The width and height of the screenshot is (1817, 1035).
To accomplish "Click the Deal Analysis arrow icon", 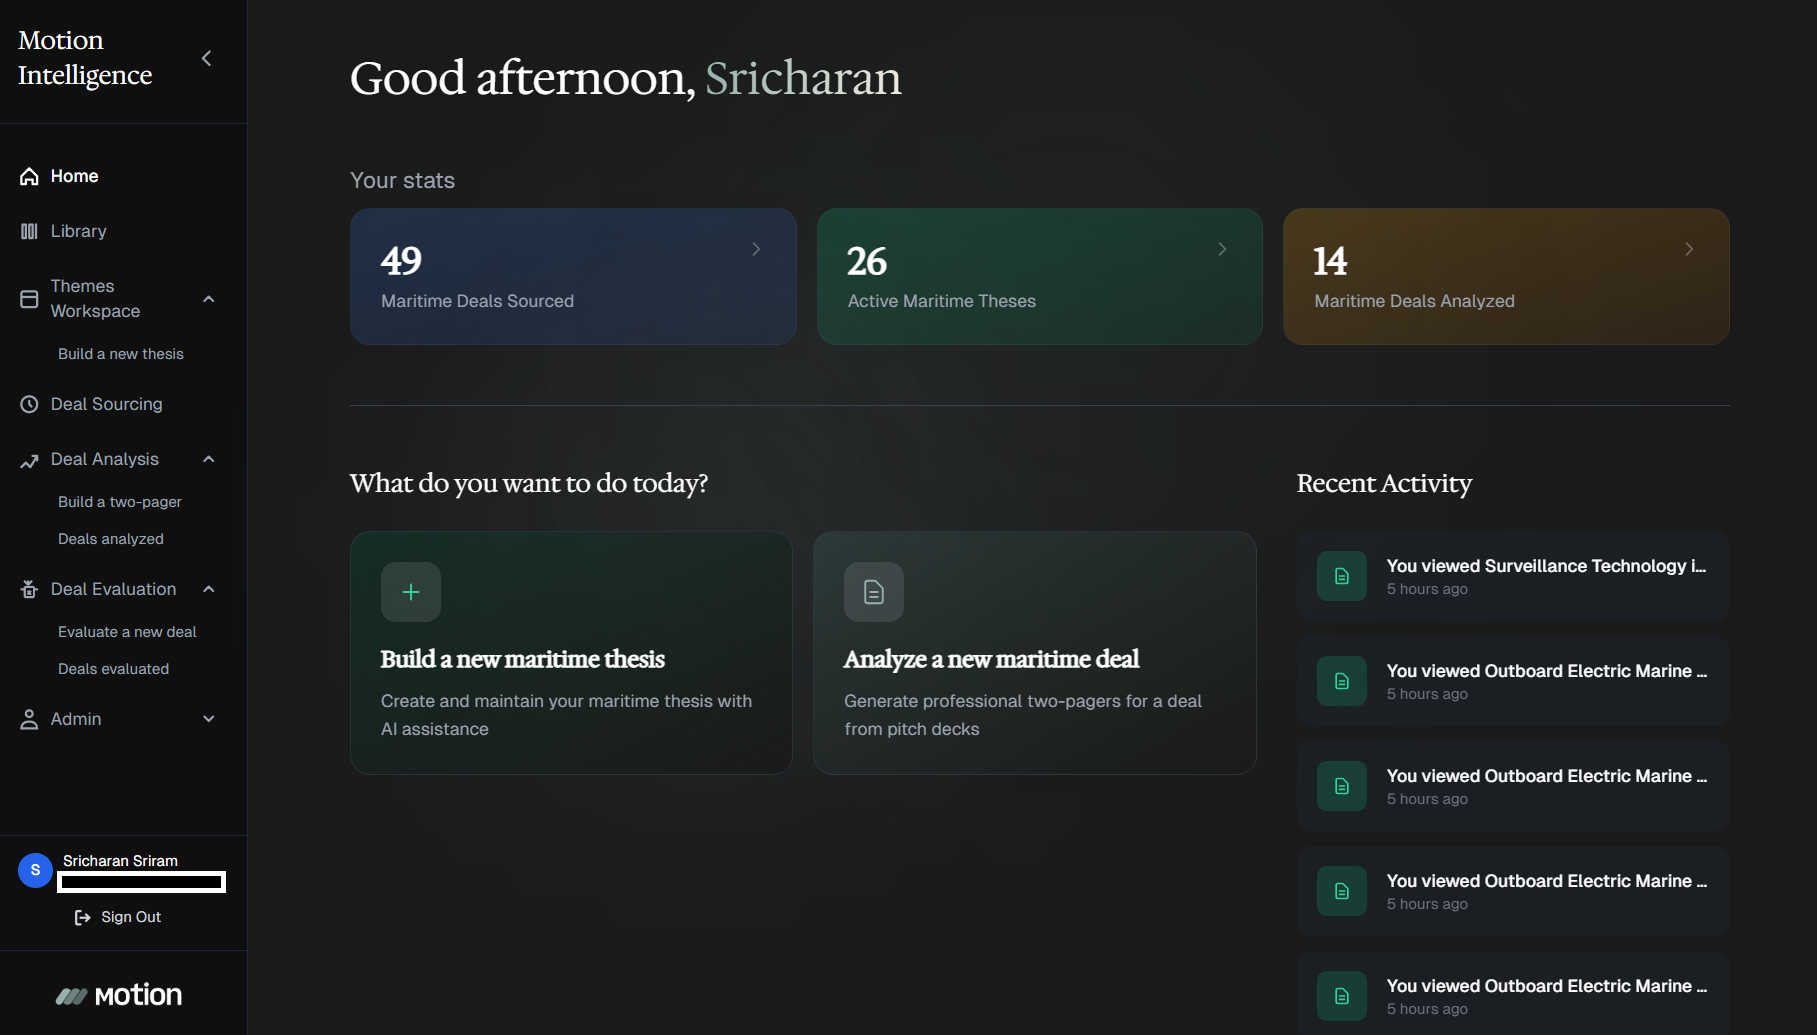I will 29,459.
